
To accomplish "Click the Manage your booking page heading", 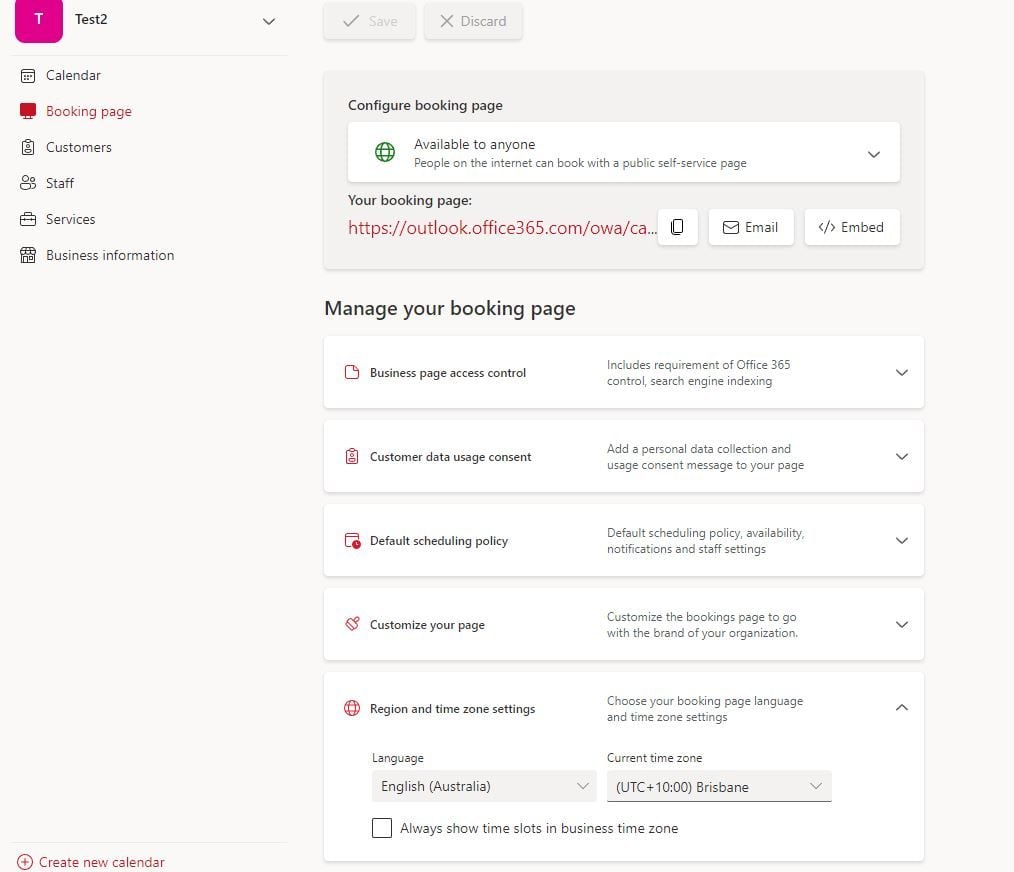I will pyautogui.click(x=449, y=309).
